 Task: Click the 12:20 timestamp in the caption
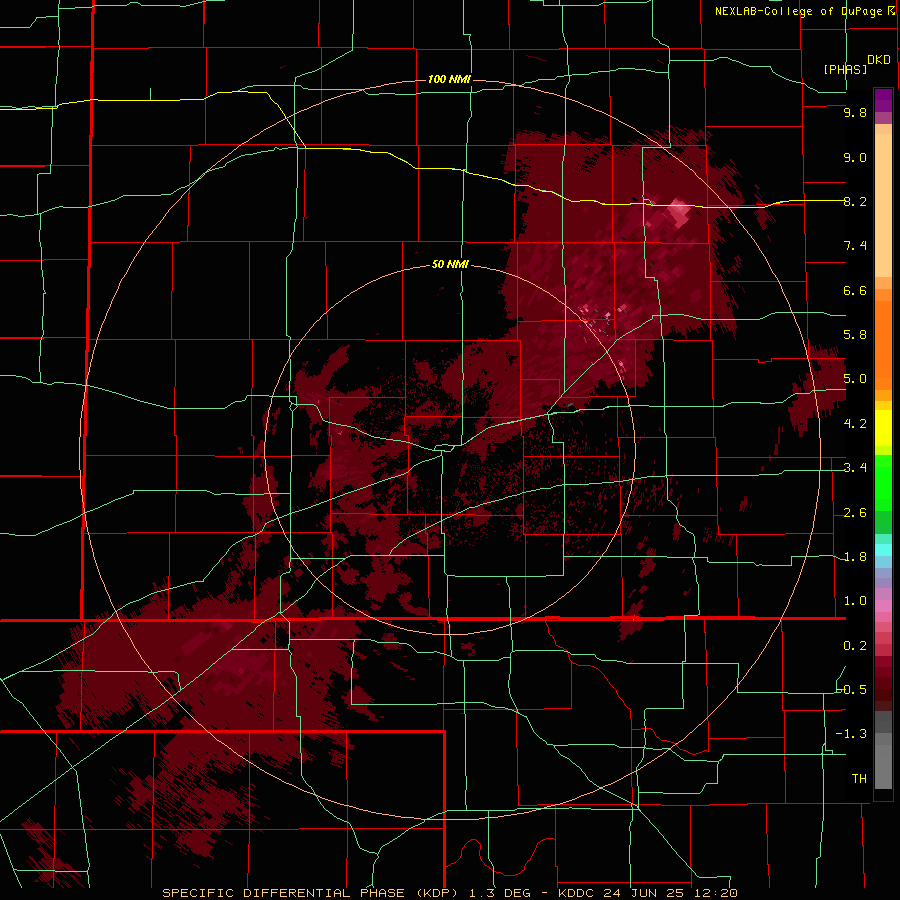[x=715, y=893]
